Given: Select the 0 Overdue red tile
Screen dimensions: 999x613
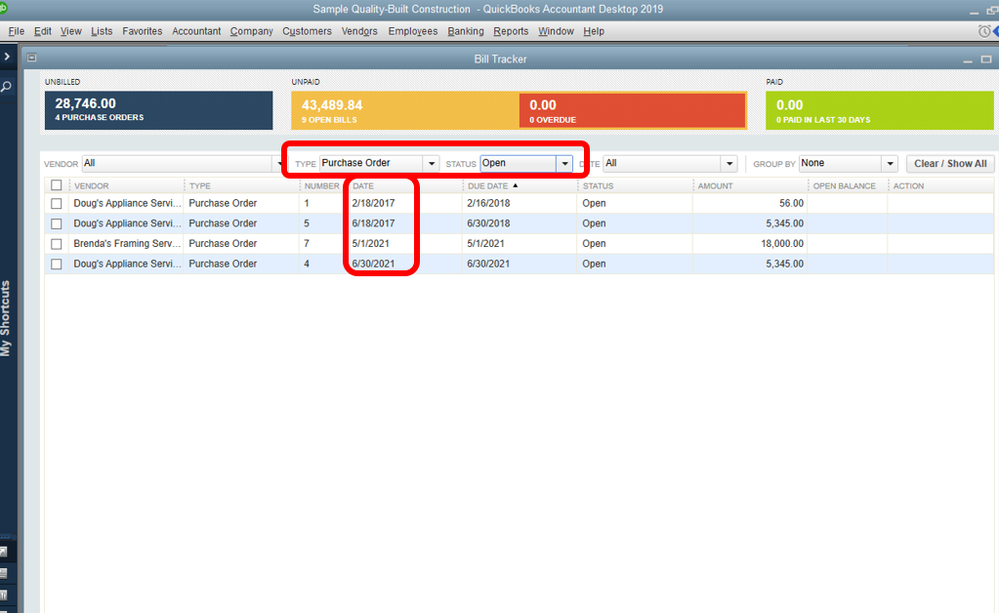Looking at the screenshot, I should click(x=632, y=110).
